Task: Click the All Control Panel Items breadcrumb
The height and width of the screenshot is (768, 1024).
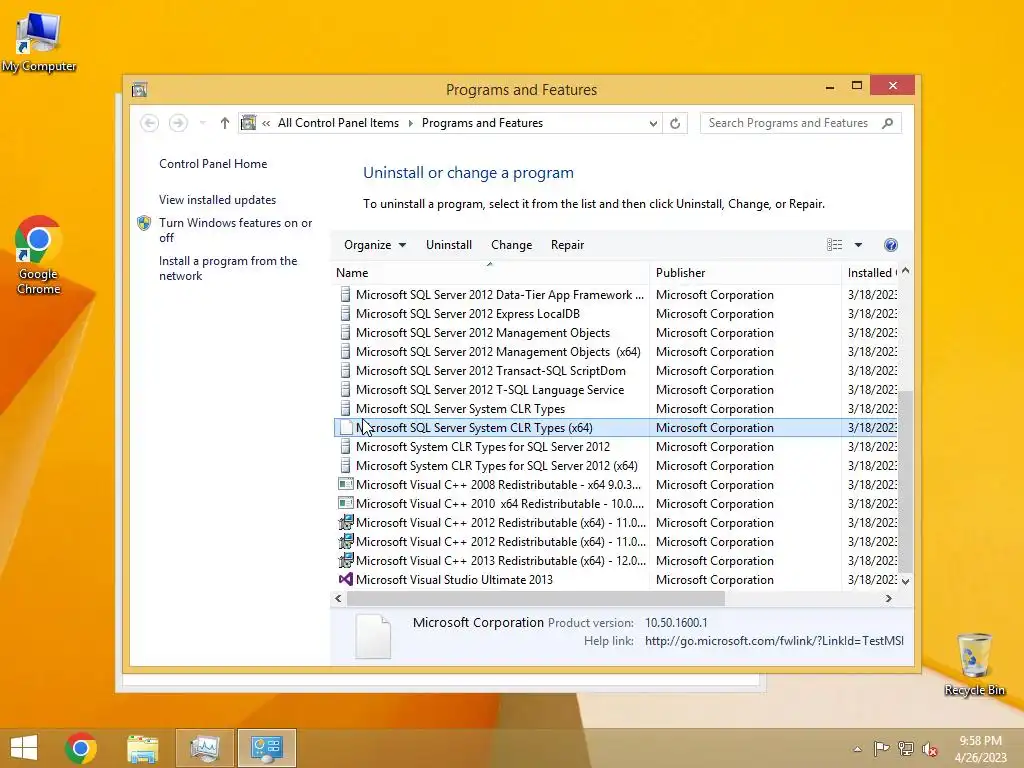Action: [x=338, y=123]
